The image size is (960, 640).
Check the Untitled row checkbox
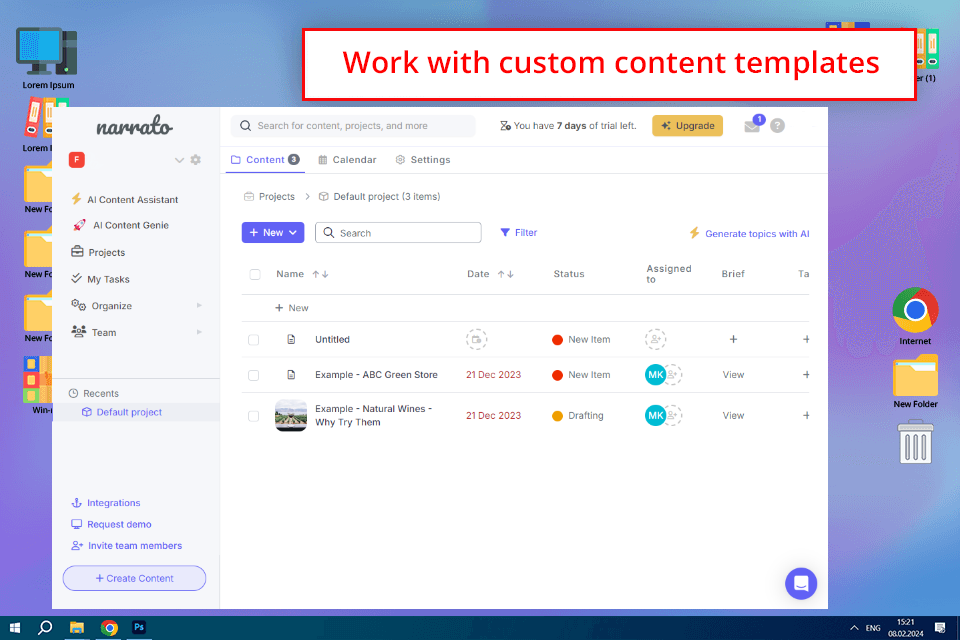point(253,340)
